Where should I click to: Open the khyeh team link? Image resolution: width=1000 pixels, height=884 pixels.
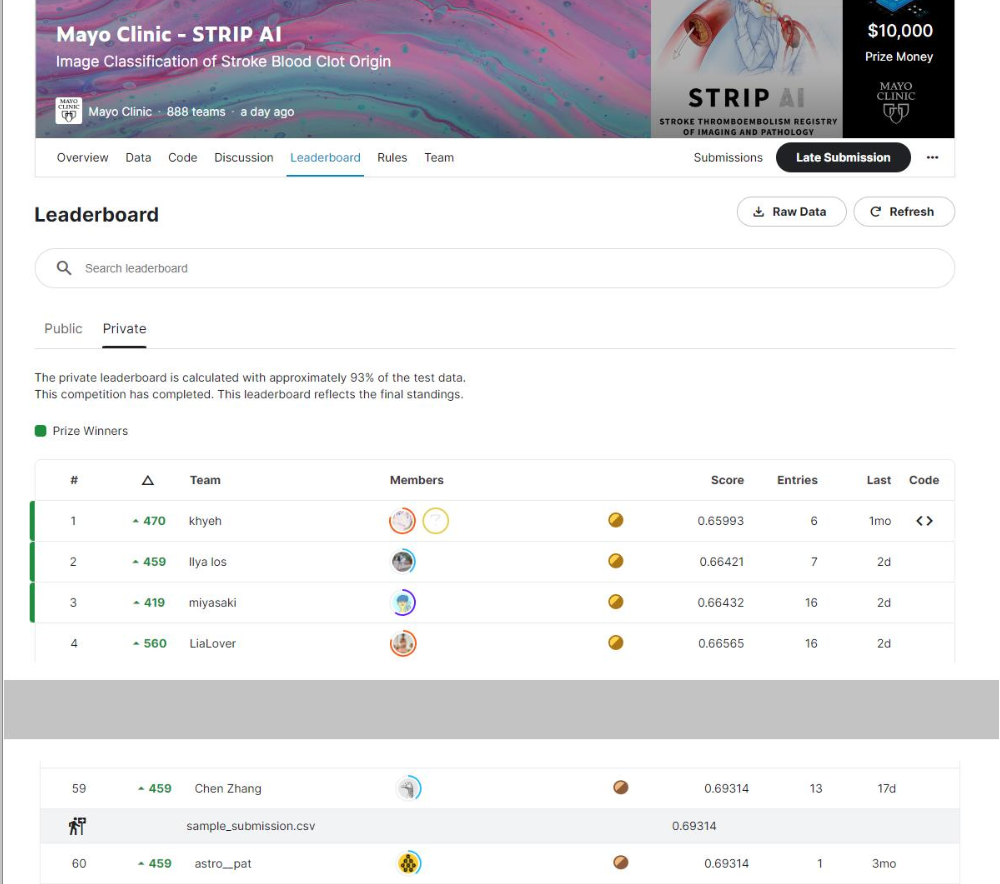(205, 521)
